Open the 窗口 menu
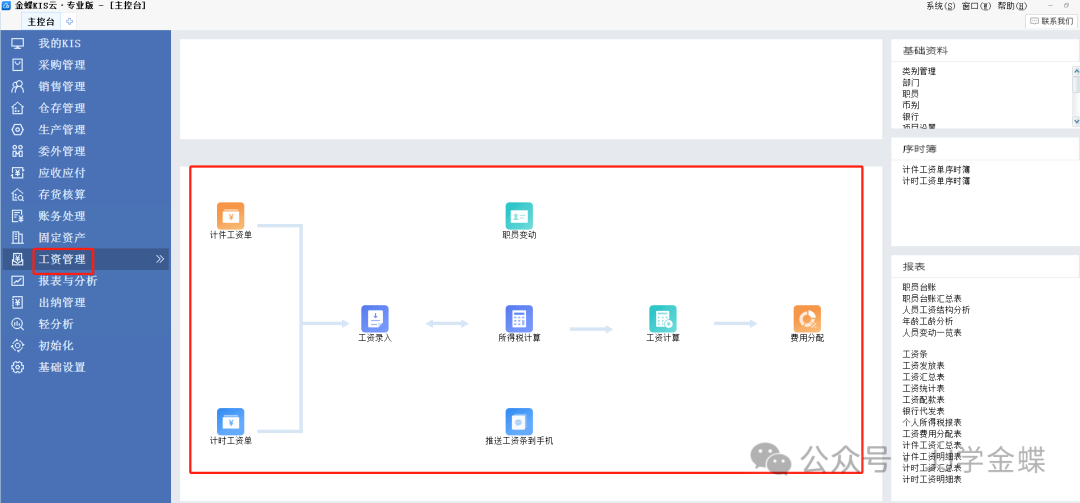Screen dimensions: 1080x503 (x=976, y=6)
